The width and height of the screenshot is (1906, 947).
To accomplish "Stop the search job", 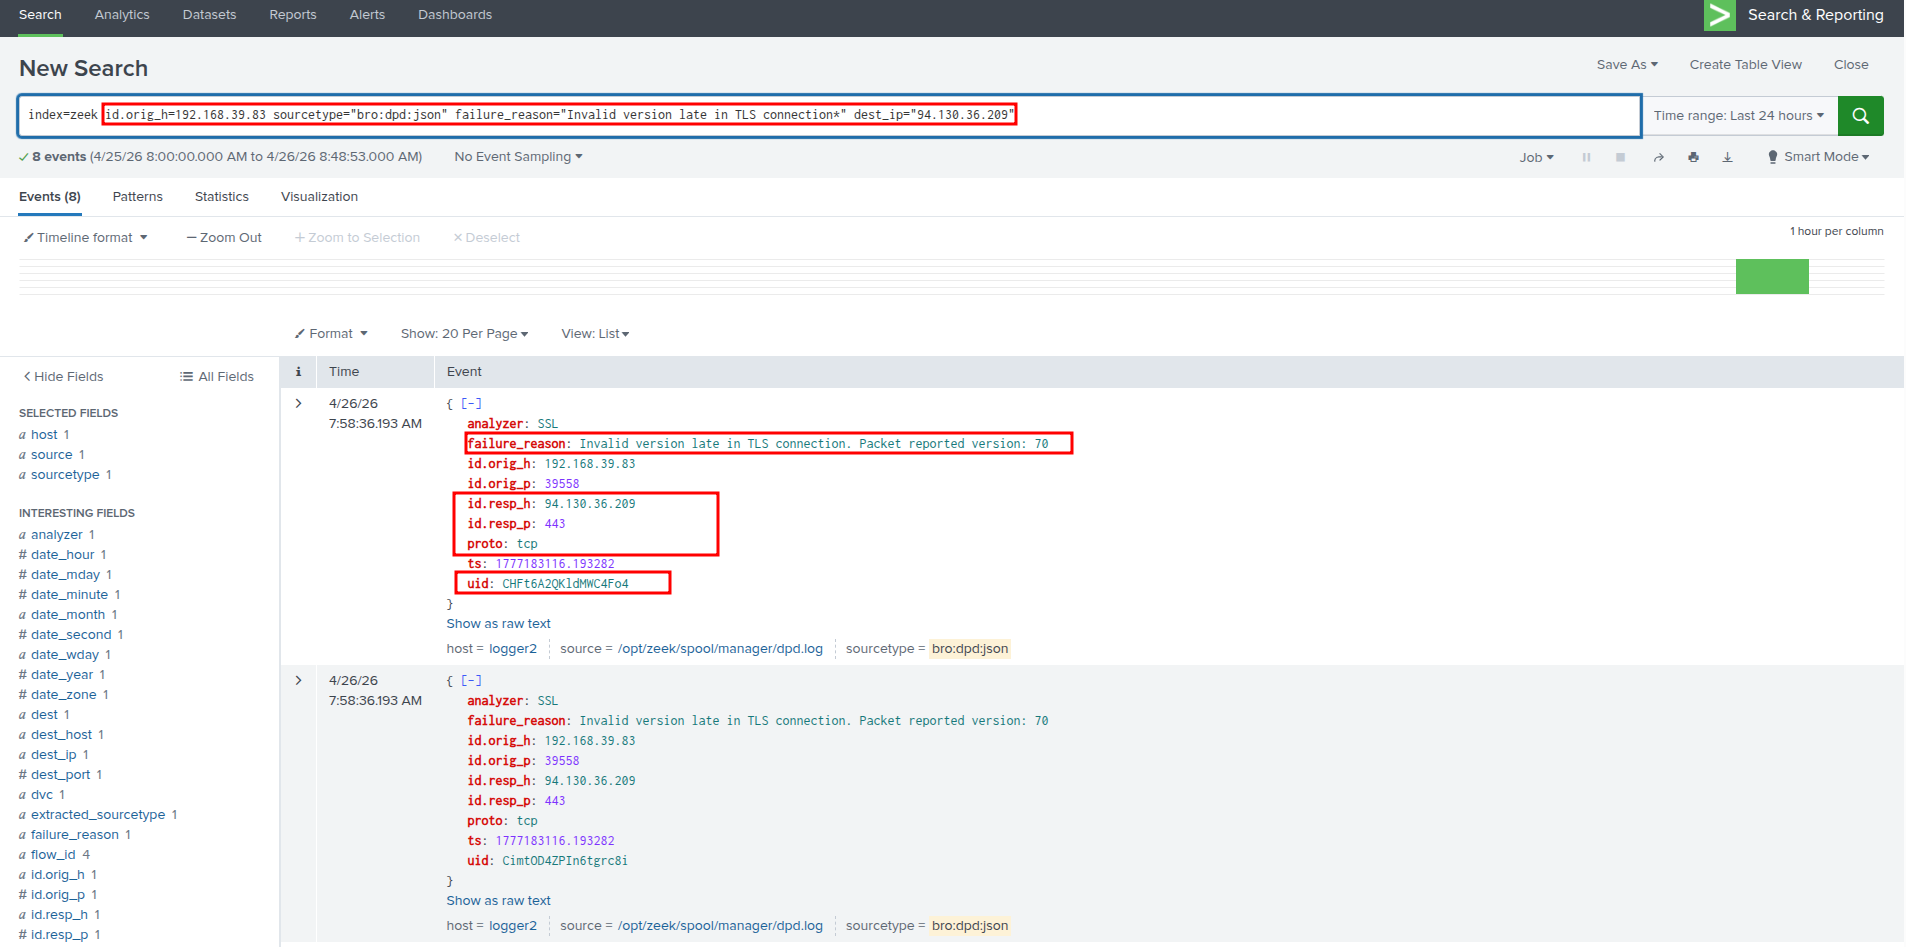I will [1620, 157].
